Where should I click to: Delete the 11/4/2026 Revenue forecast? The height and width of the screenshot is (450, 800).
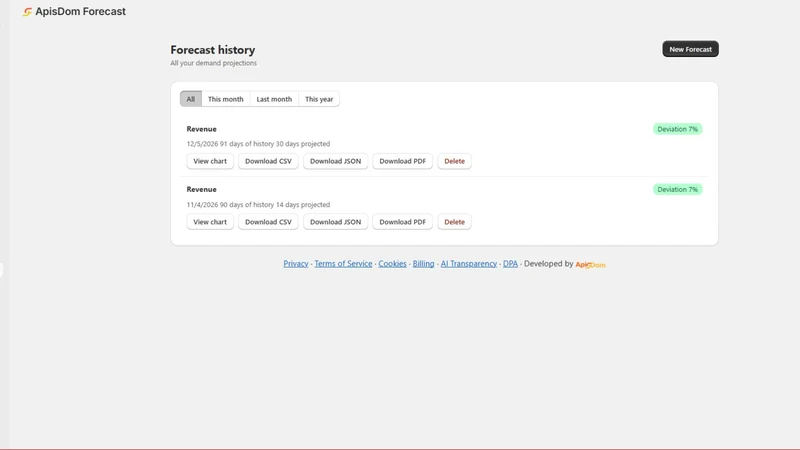[454, 222]
